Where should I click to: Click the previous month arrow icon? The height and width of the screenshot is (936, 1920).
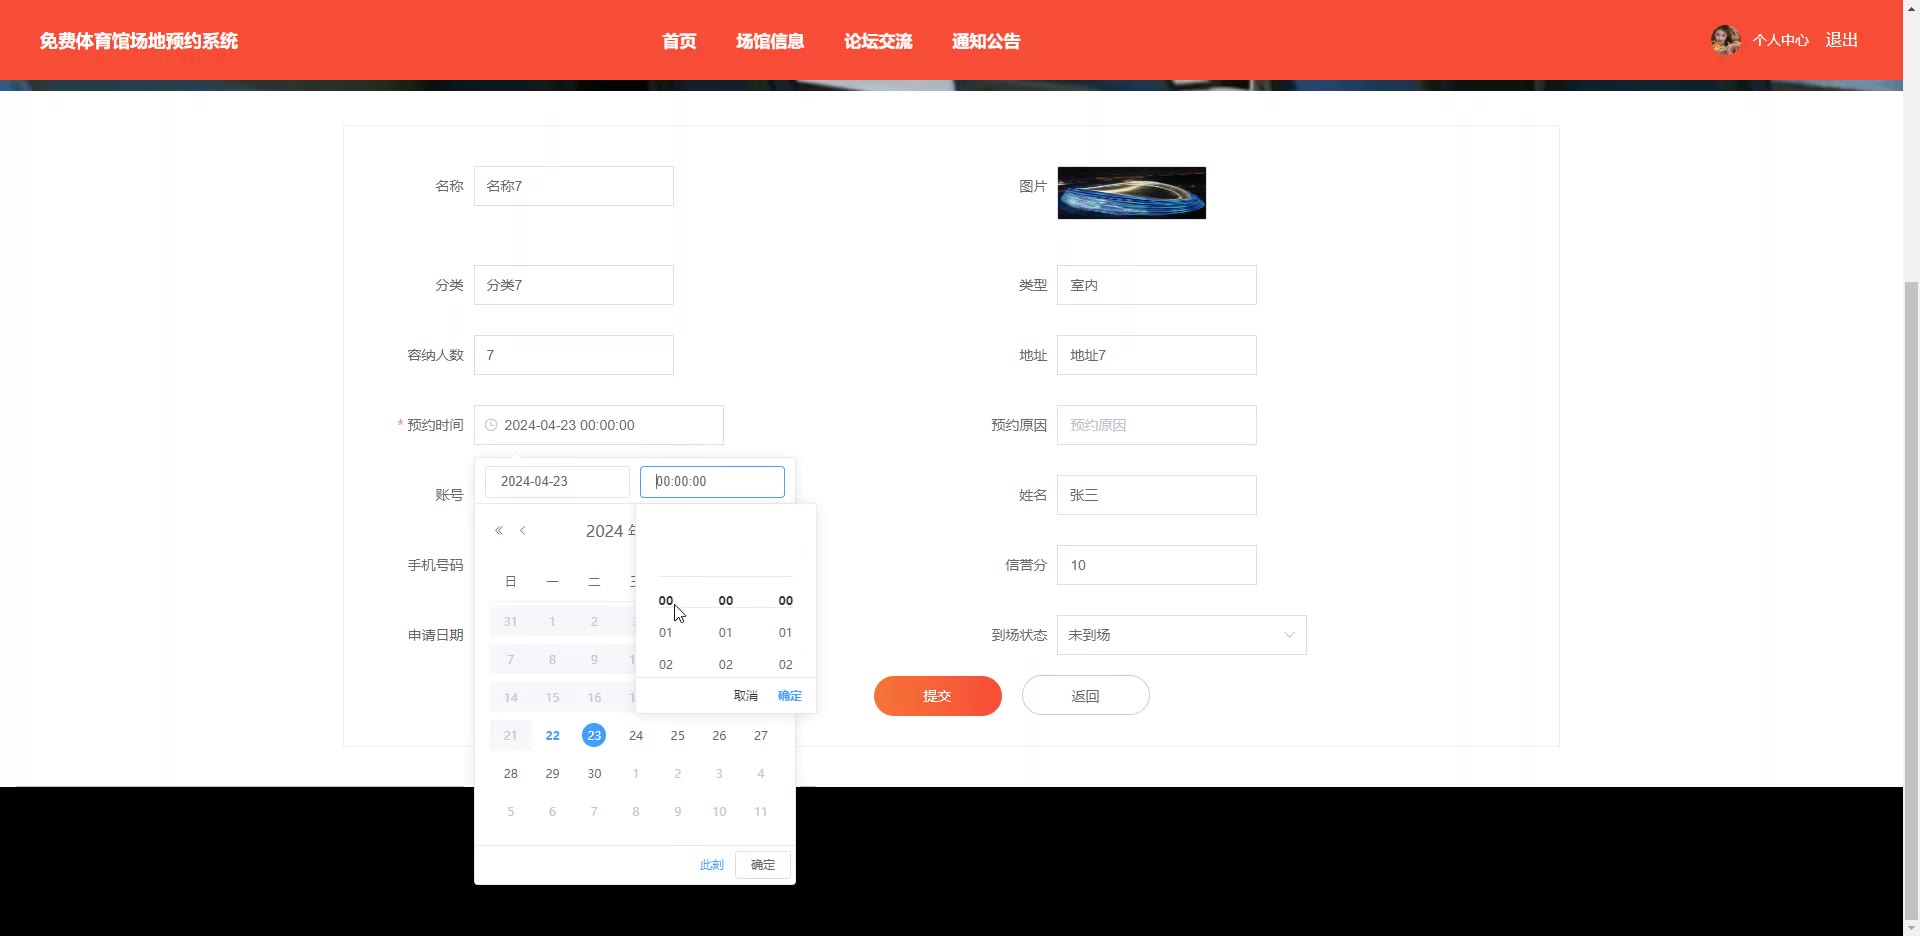point(522,531)
